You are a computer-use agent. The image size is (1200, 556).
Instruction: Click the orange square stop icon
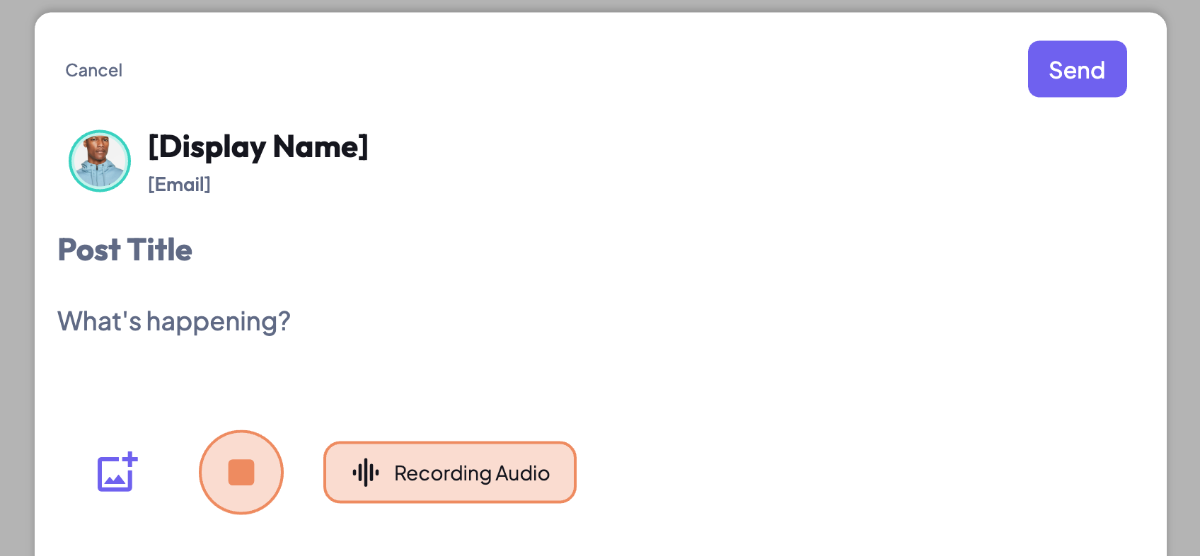tap(241, 472)
